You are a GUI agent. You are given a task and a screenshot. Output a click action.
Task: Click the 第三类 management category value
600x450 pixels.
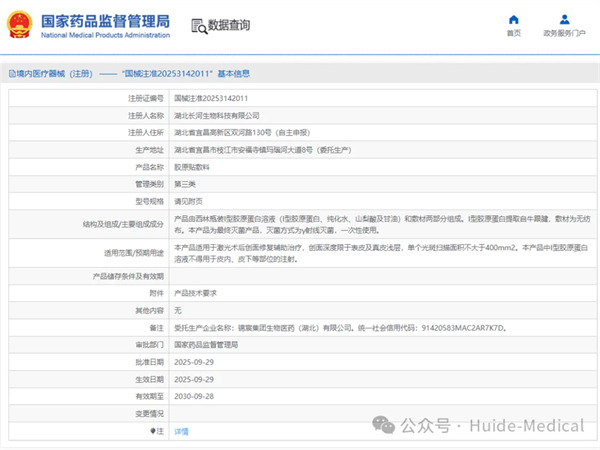tap(185, 184)
